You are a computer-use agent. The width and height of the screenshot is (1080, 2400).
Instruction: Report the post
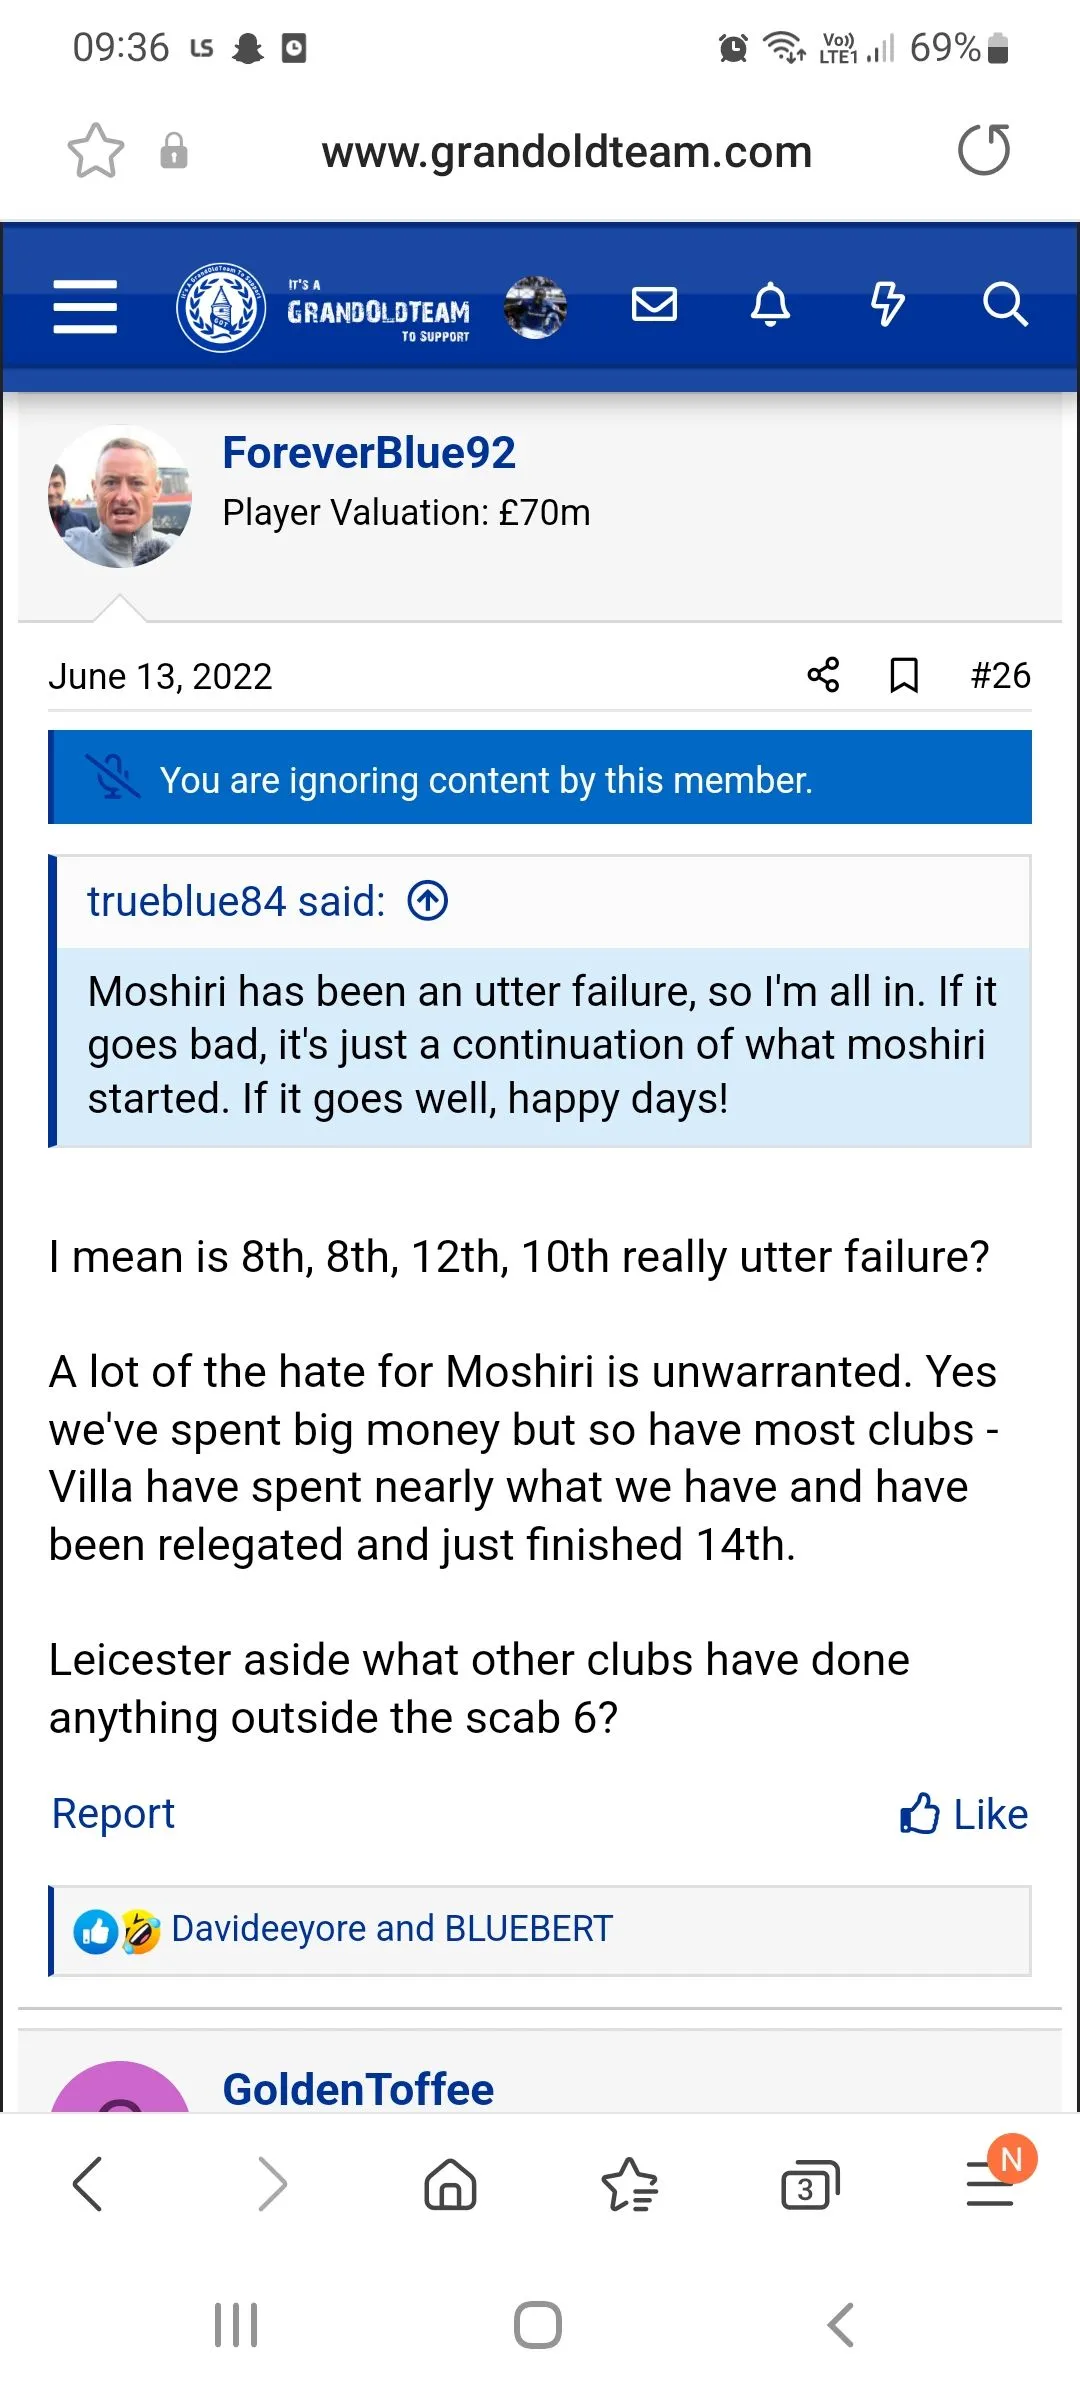tap(112, 1813)
